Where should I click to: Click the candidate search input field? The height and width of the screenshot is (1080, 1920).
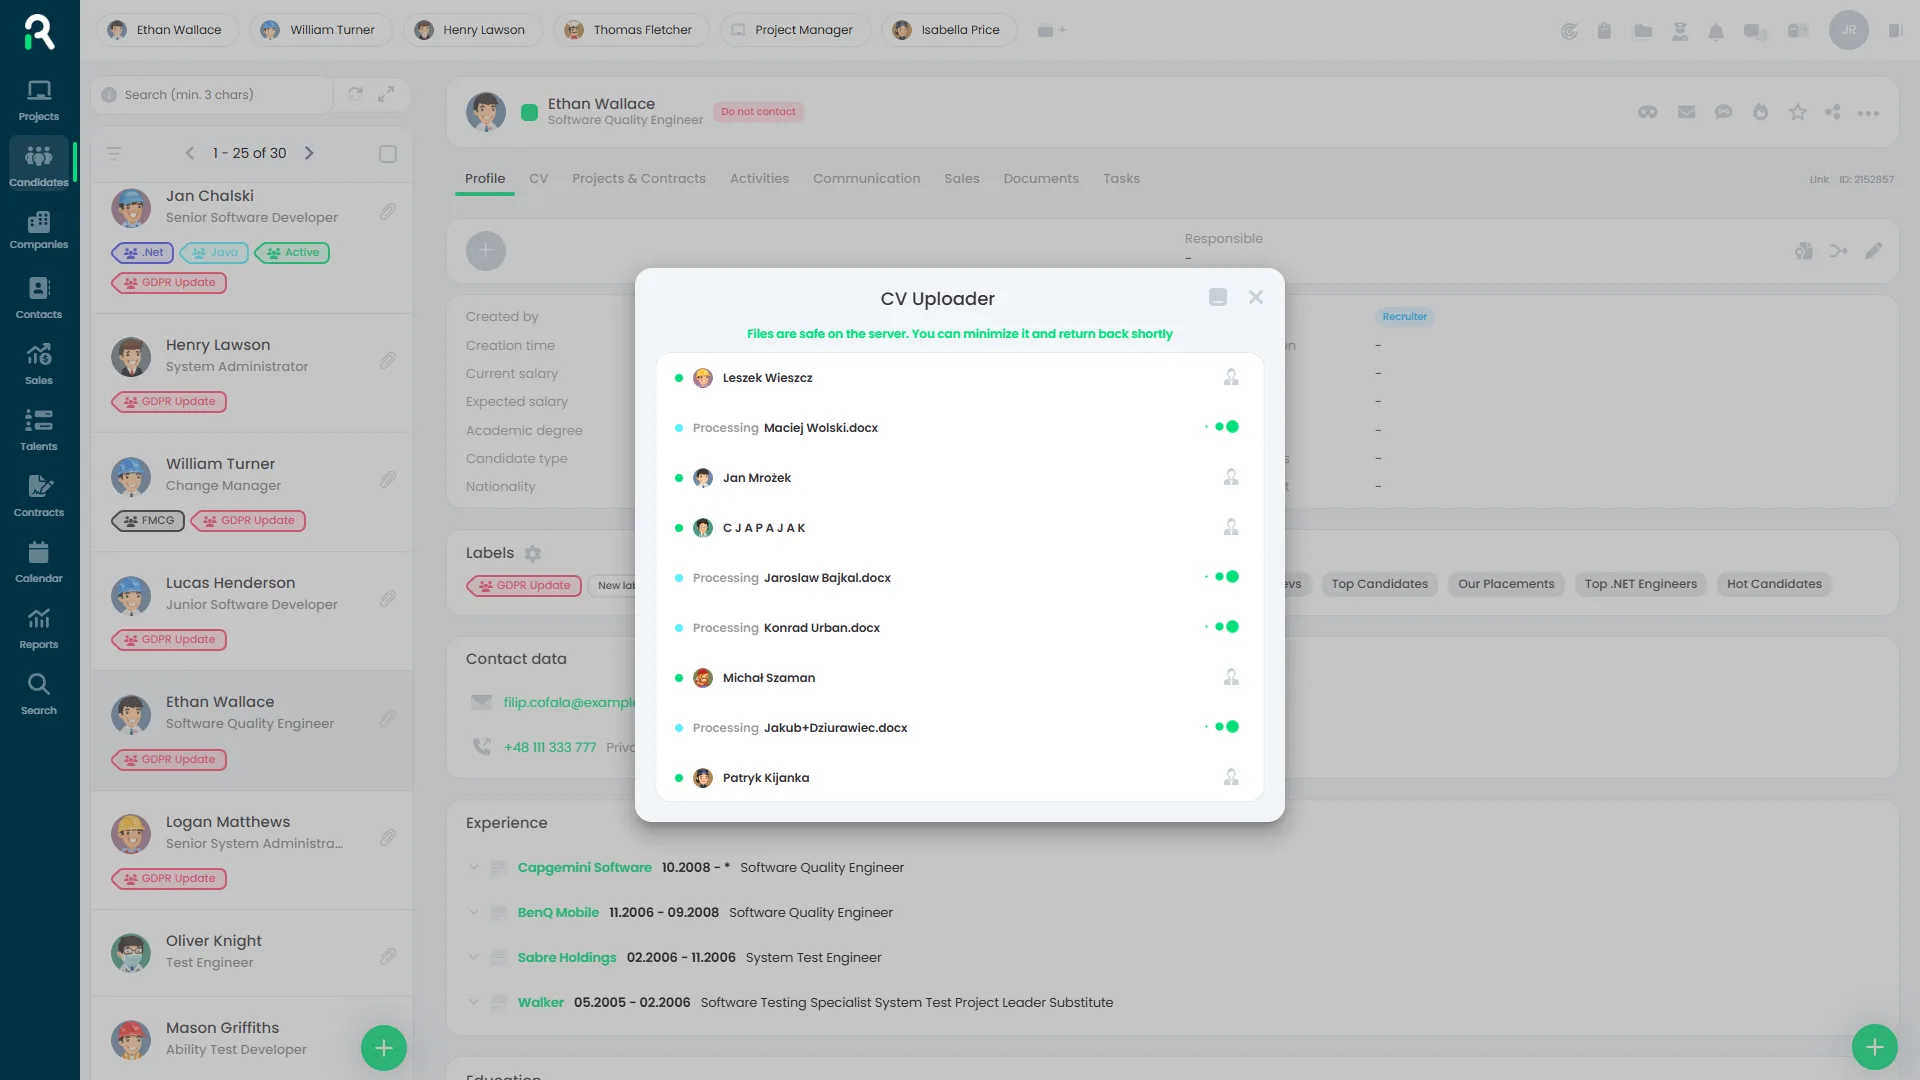pyautogui.click(x=210, y=94)
